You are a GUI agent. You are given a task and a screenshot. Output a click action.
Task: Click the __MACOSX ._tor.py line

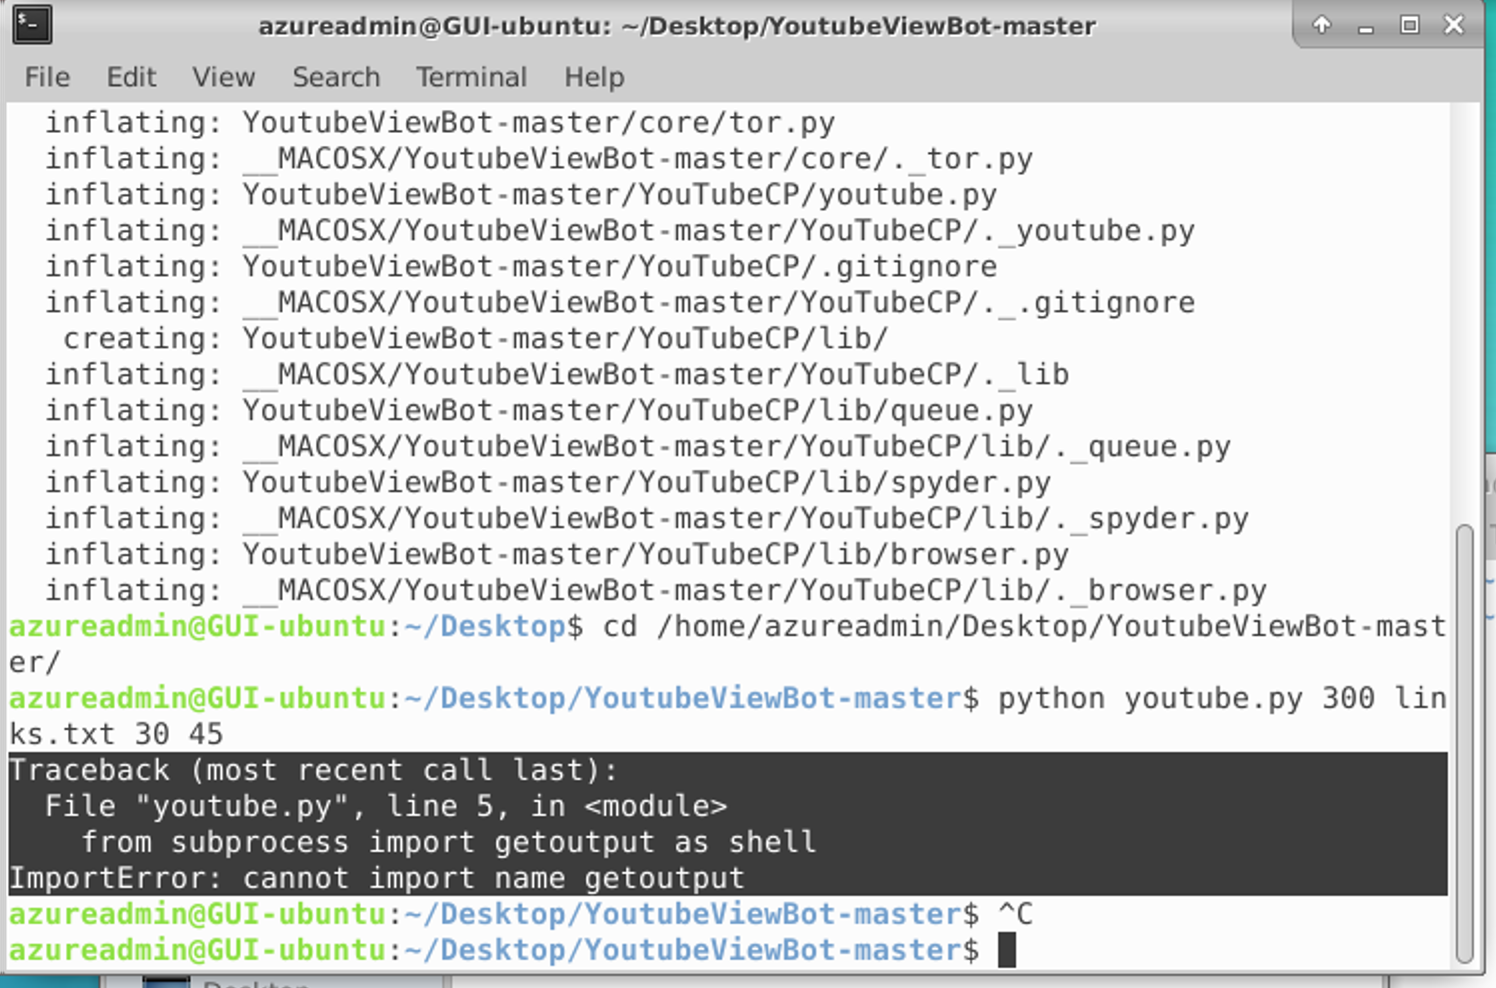coord(539,158)
